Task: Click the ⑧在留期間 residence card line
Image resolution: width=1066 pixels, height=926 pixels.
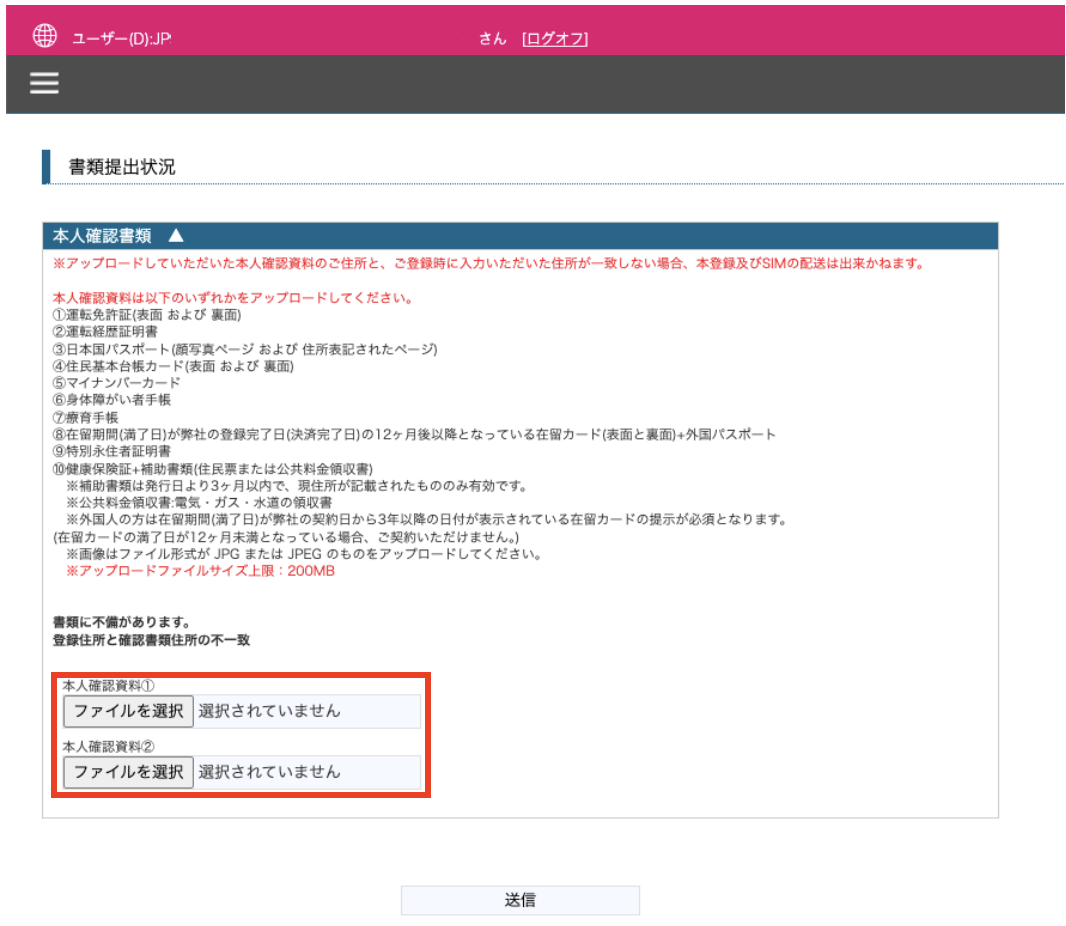Action: 414,434
